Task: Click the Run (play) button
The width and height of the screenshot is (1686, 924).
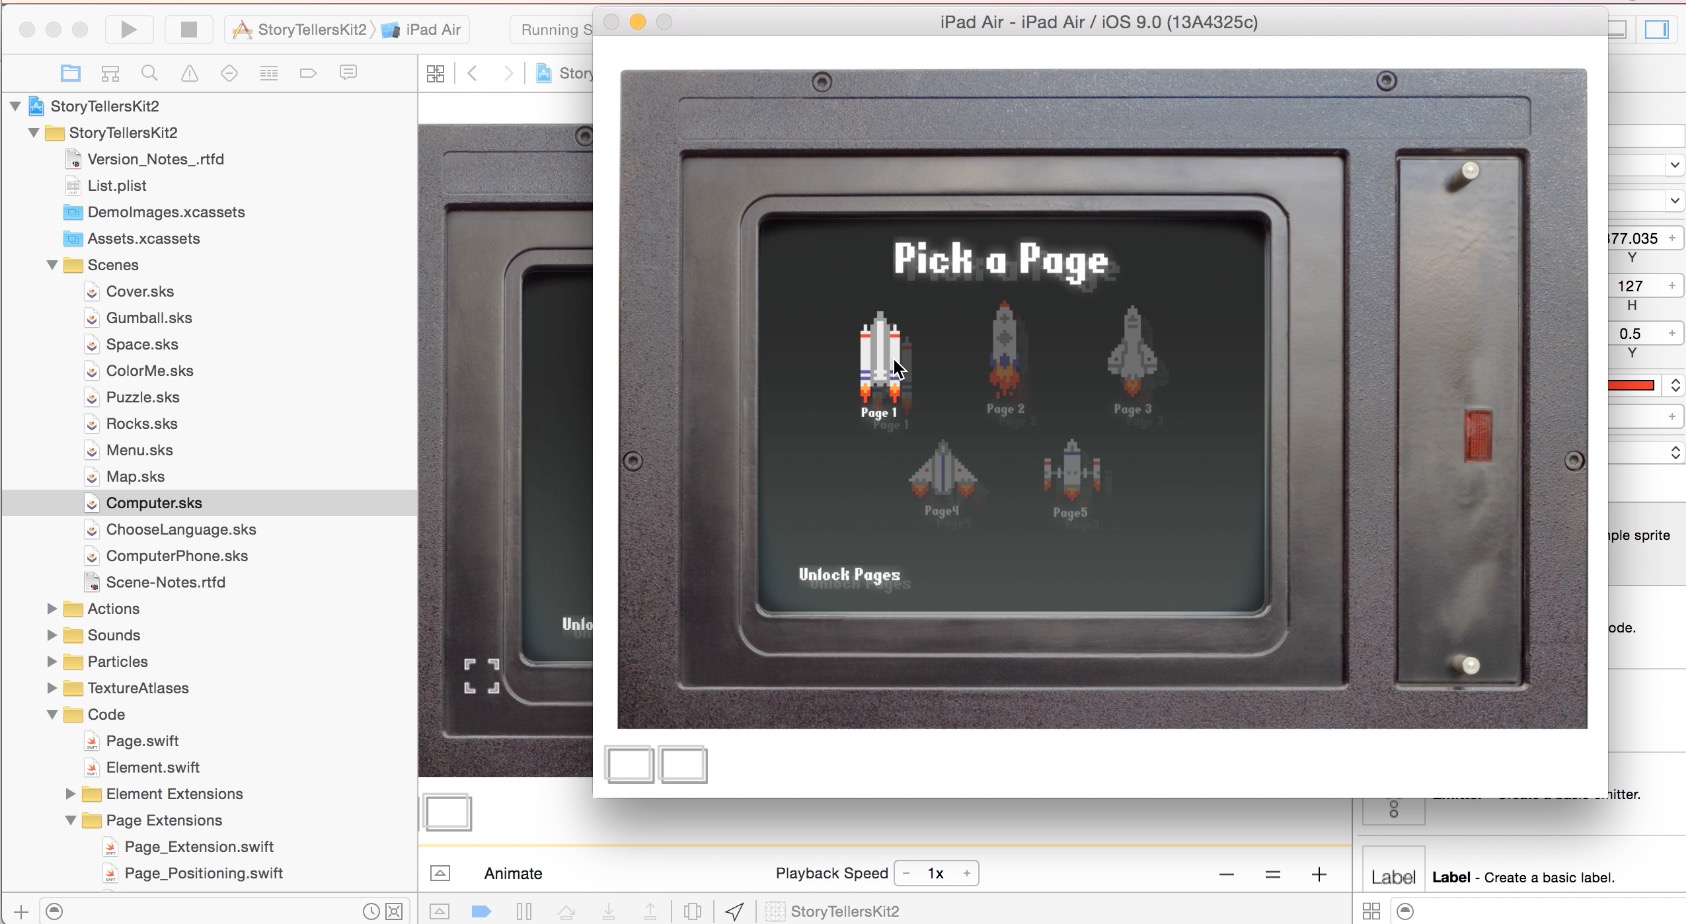Action: click(x=129, y=29)
